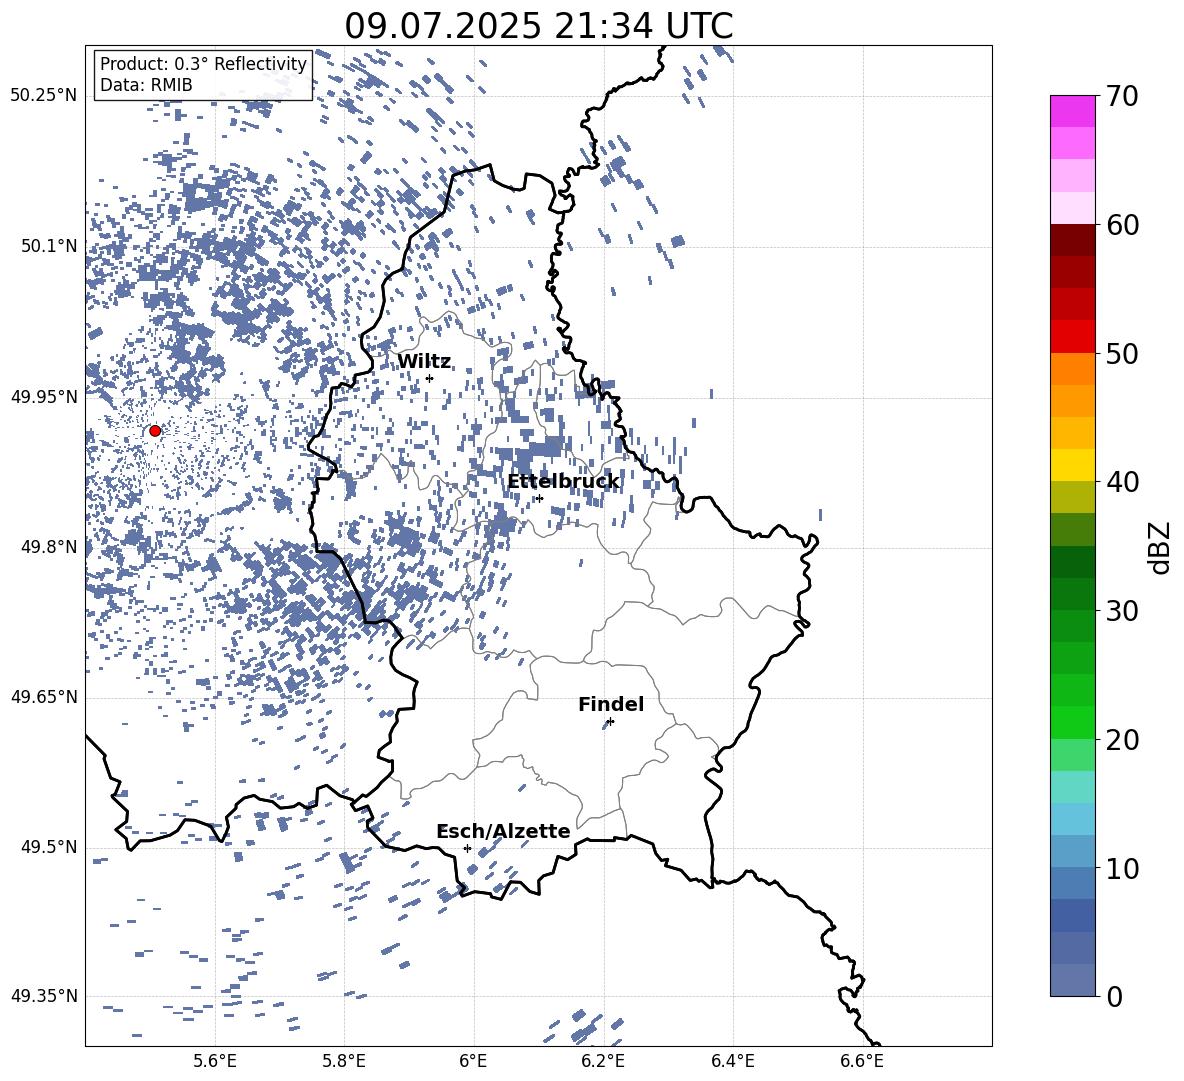
Task: Click the 0 tick label on colorbar
Action: coord(1115,996)
